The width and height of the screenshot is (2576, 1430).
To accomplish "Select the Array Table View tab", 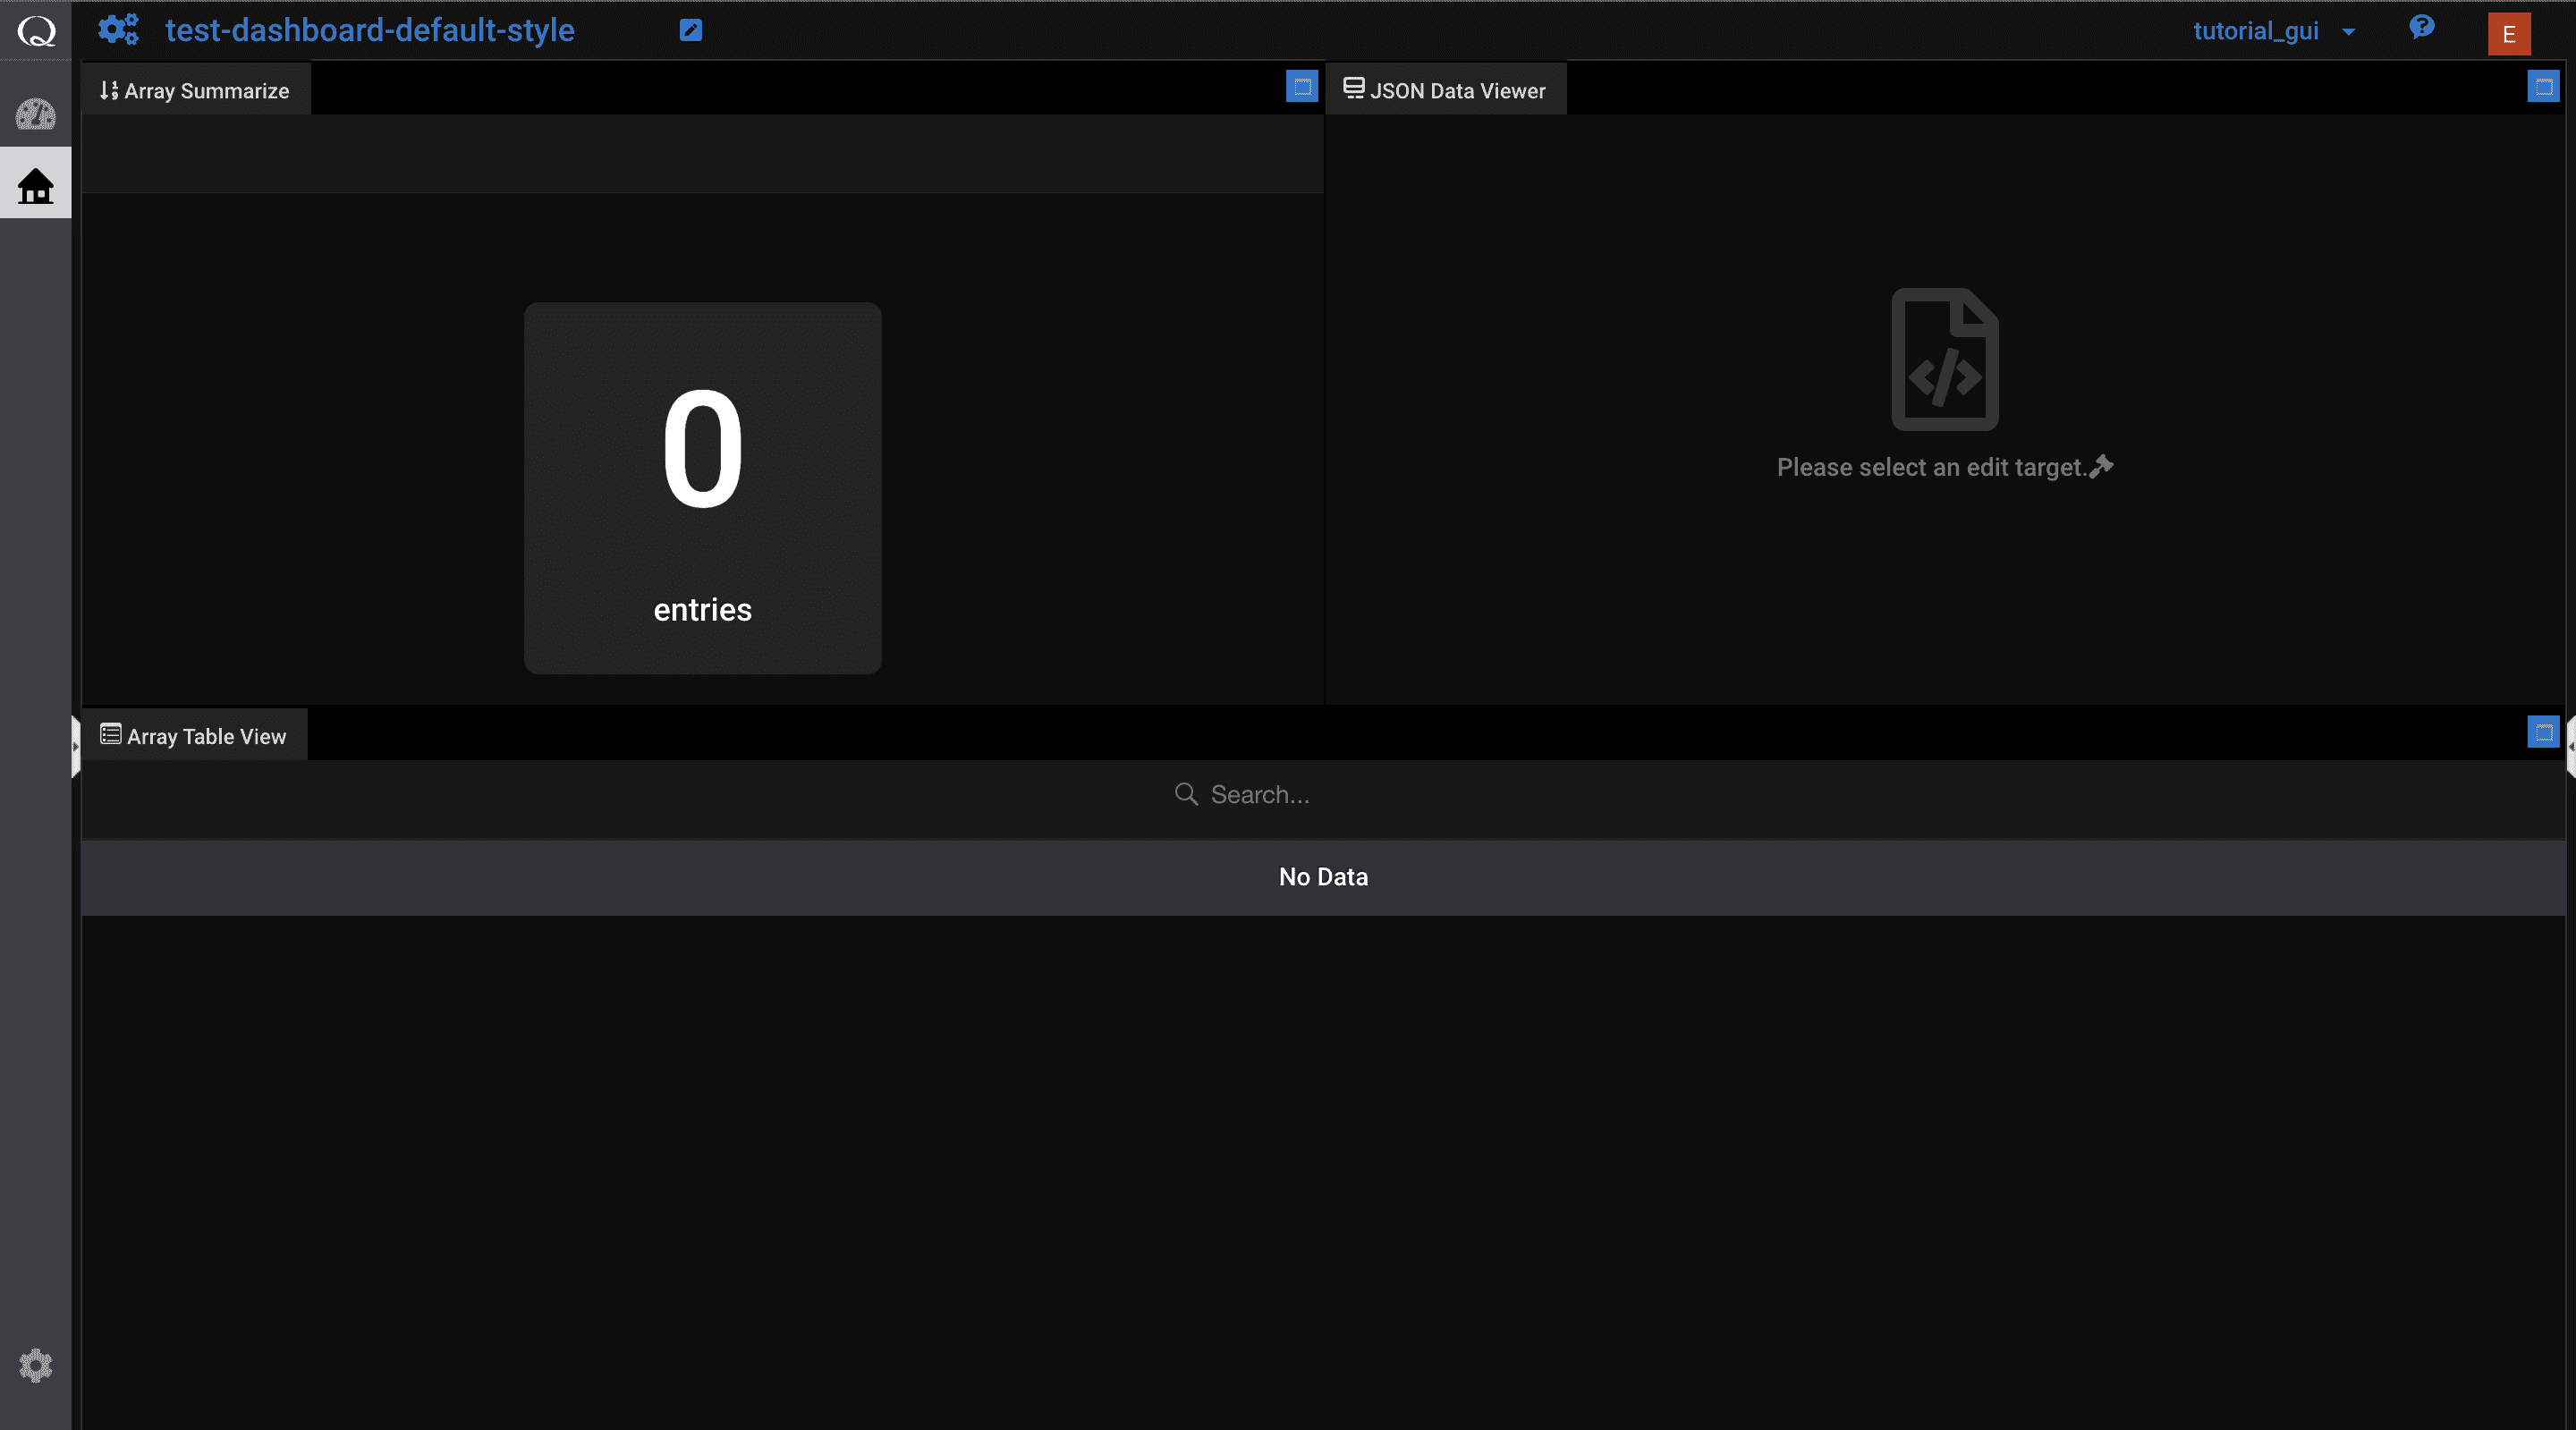I will click(194, 736).
